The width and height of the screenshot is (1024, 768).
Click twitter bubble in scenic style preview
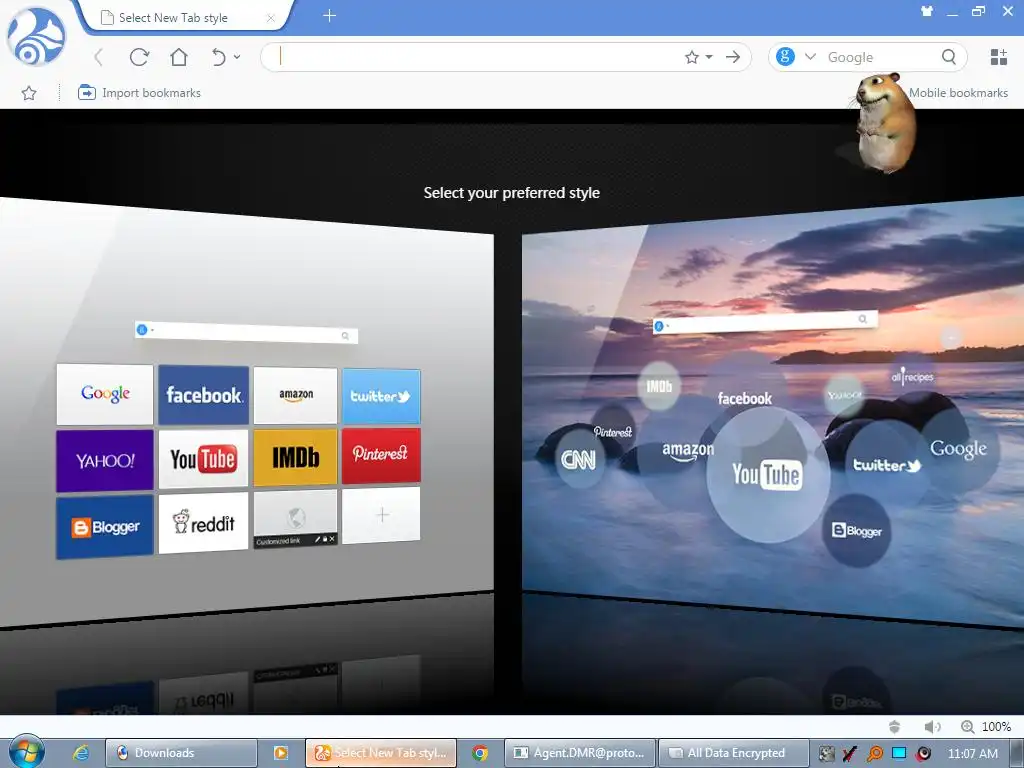coord(886,465)
